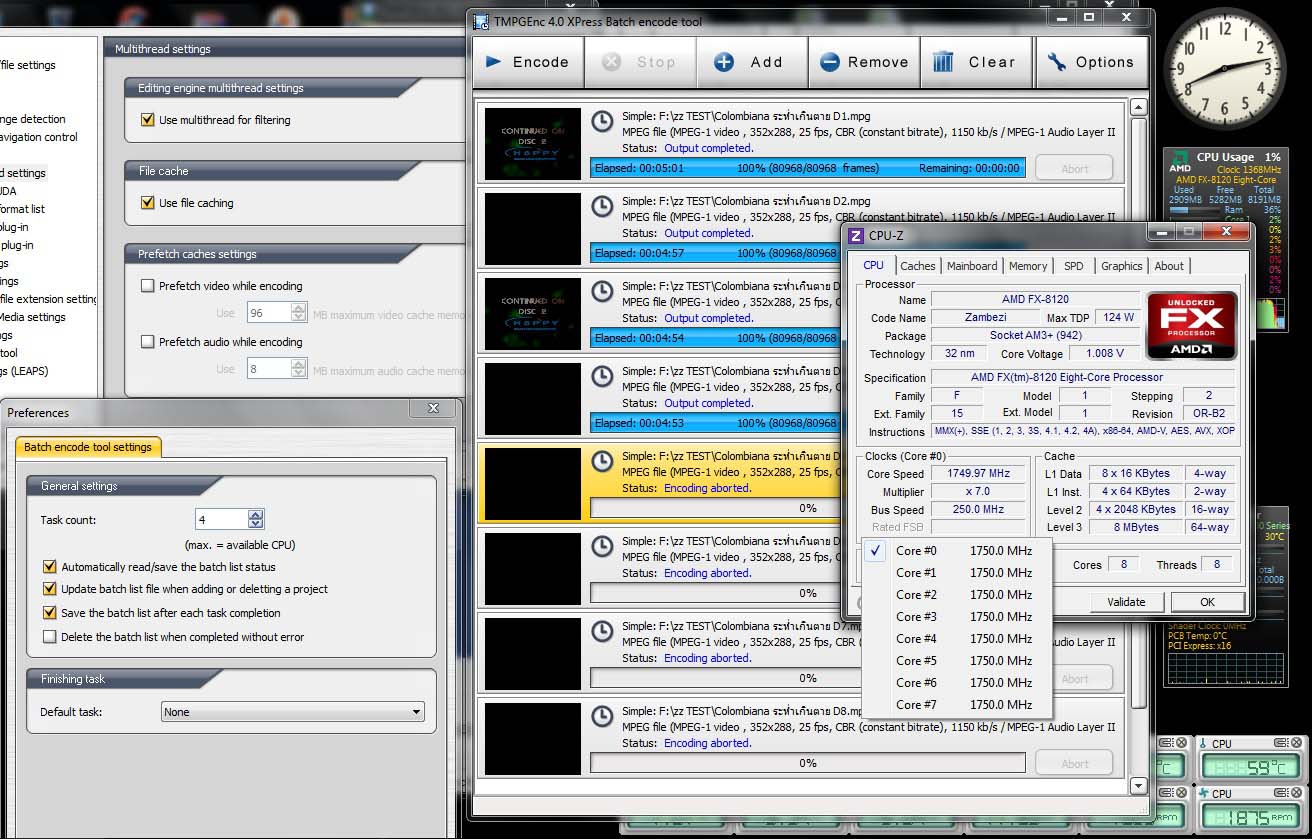Click the batch list scrollbar up arrow
The image size is (1312, 839).
point(1138,107)
